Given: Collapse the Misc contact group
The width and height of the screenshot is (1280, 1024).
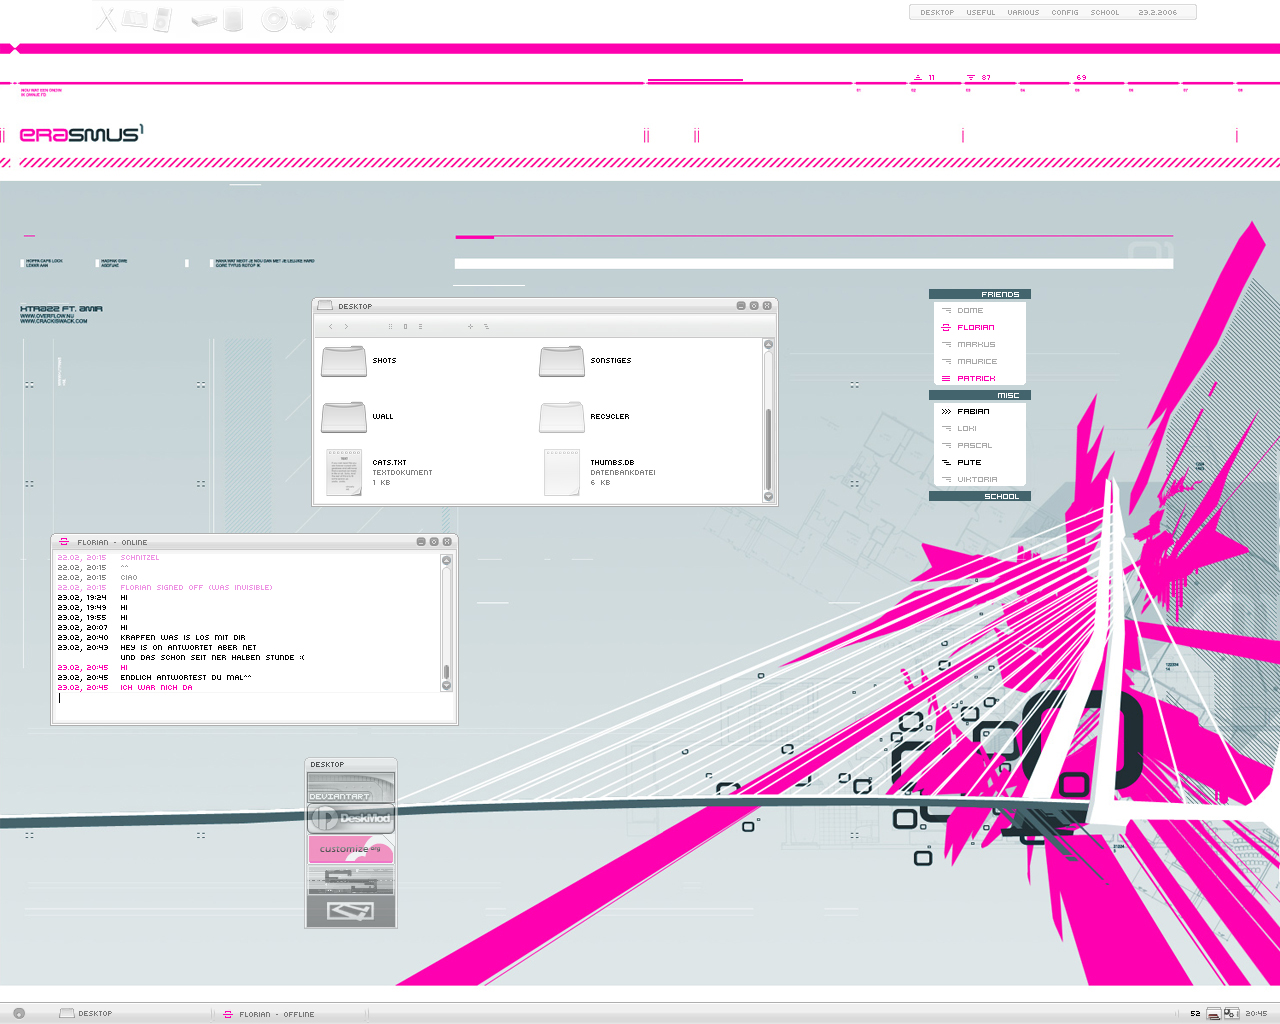Looking at the screenshot, I should [980, 395].
